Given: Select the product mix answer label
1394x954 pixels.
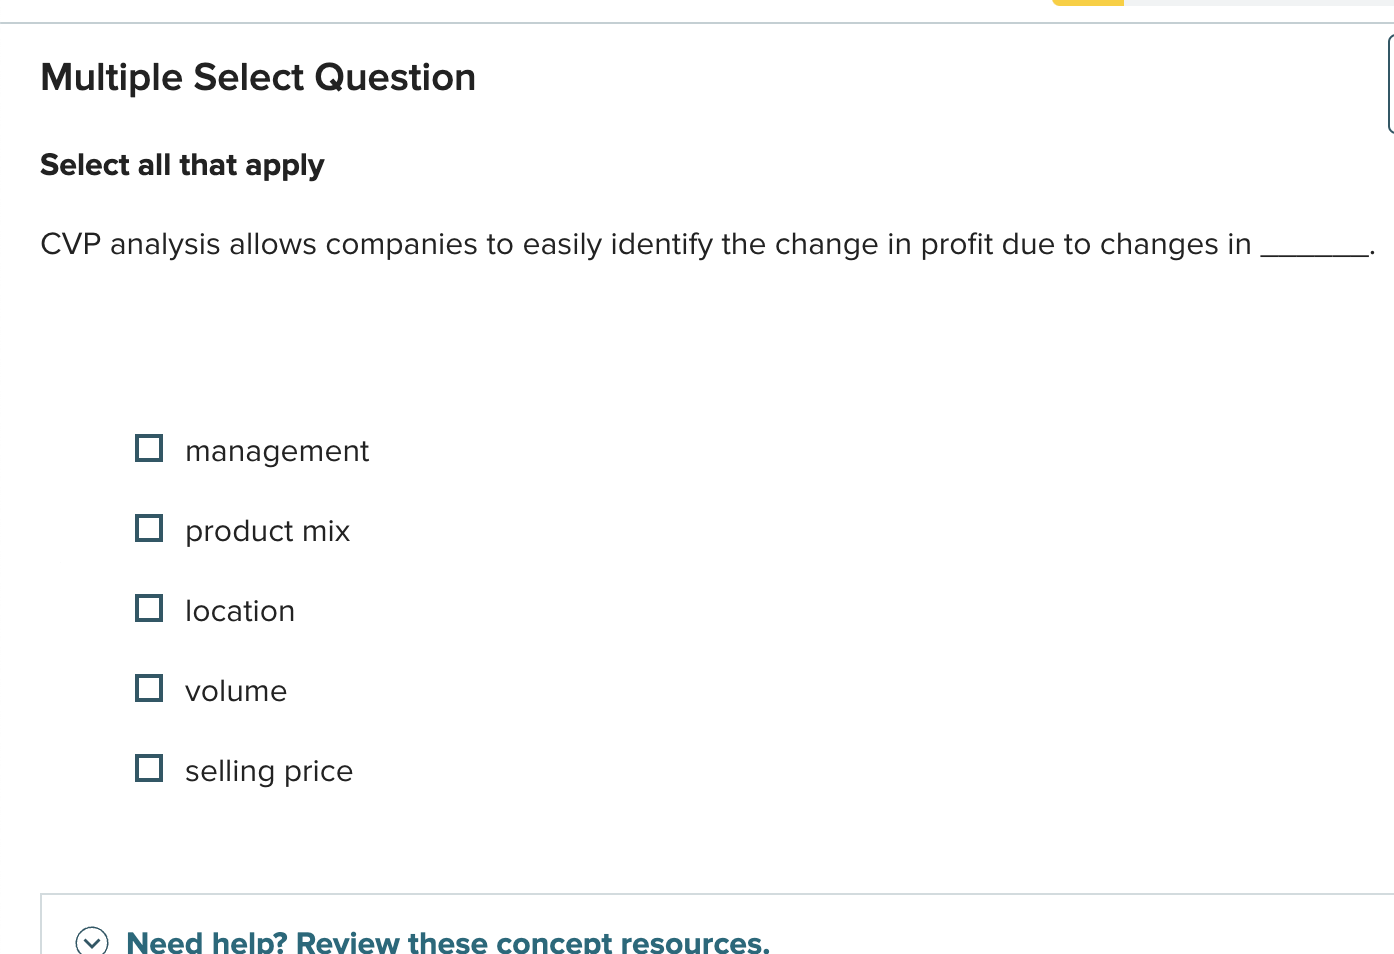Looking at the screenshot, I should (266, 531).
